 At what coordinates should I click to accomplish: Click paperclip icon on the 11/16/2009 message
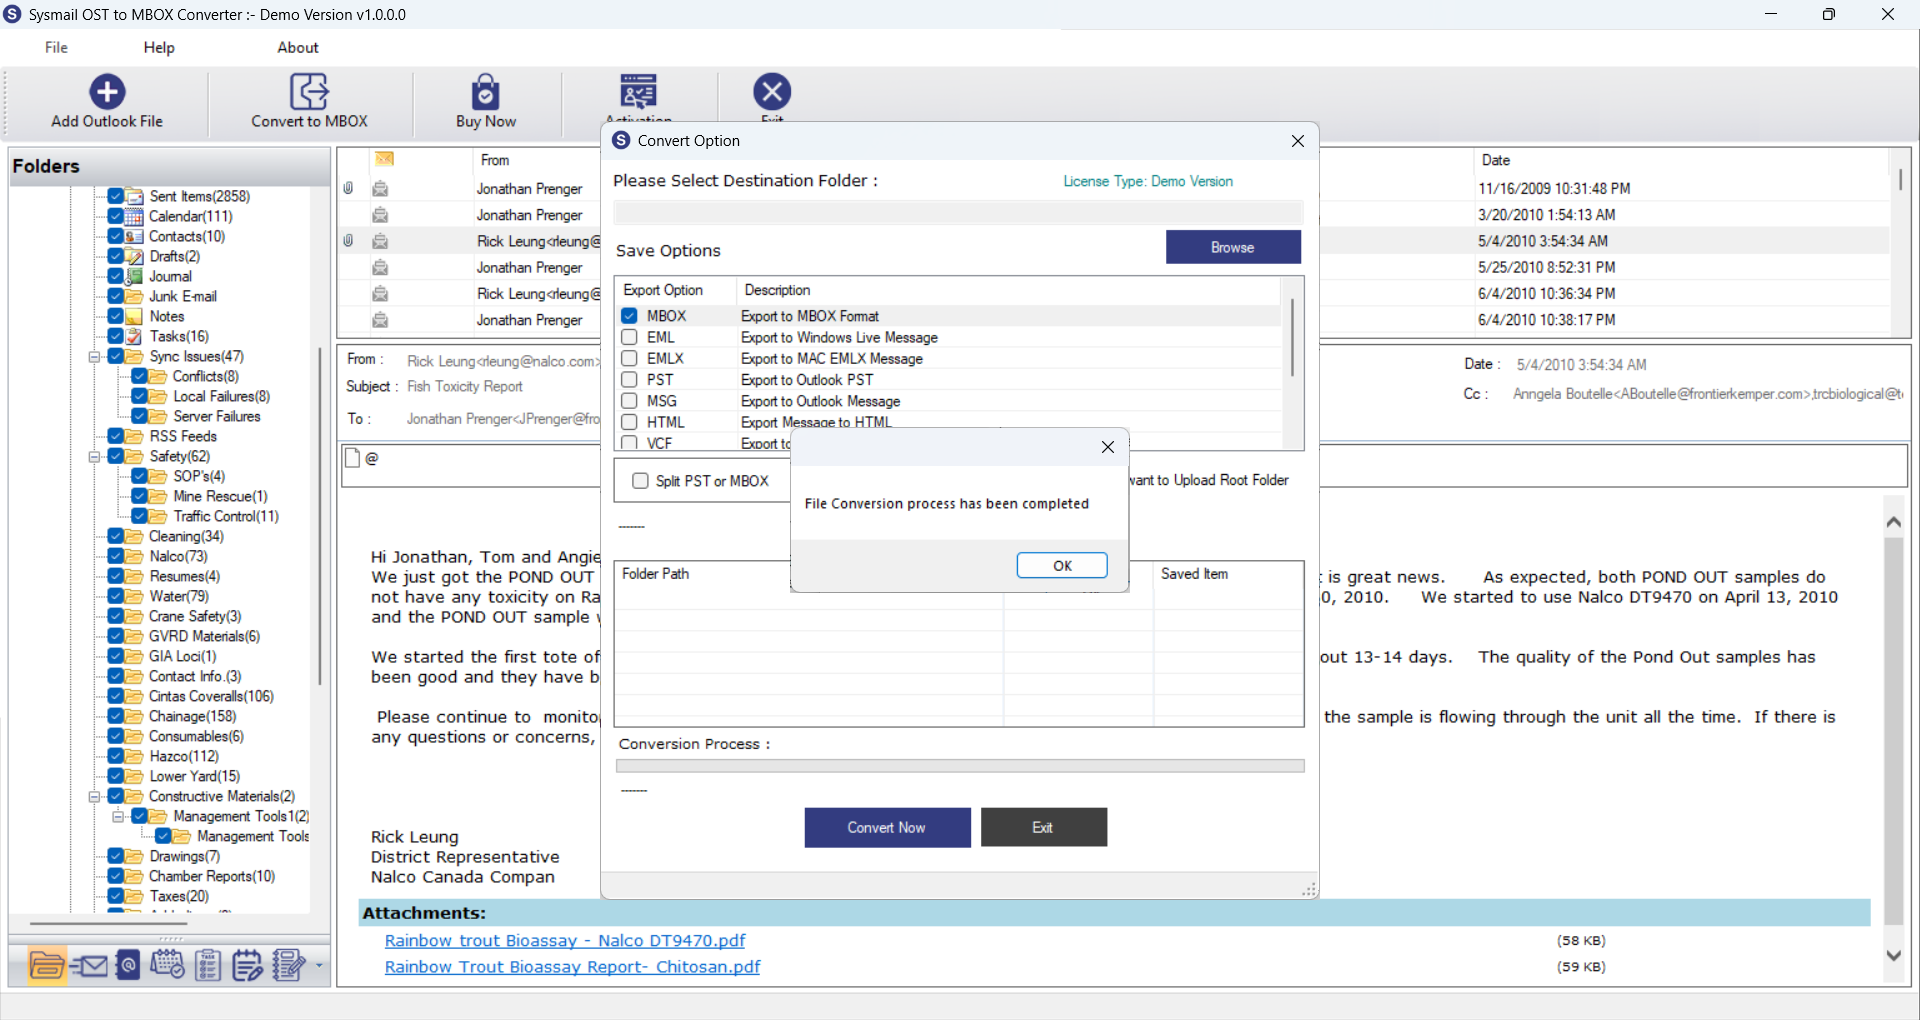click(x=348, y=188)
